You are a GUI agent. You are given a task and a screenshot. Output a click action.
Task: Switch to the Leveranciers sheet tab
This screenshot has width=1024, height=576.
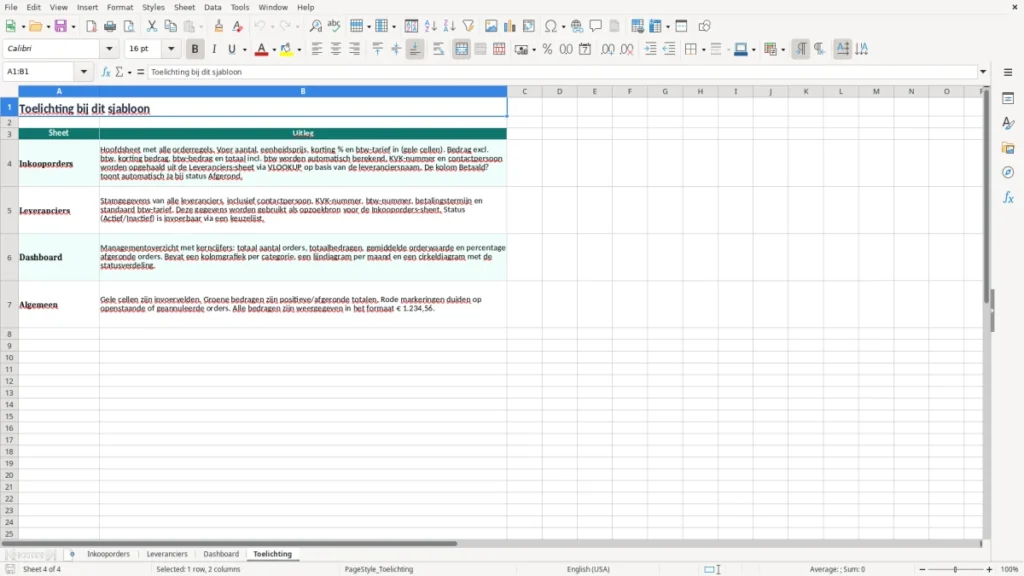pyautogui.click(x=167, y=554)
